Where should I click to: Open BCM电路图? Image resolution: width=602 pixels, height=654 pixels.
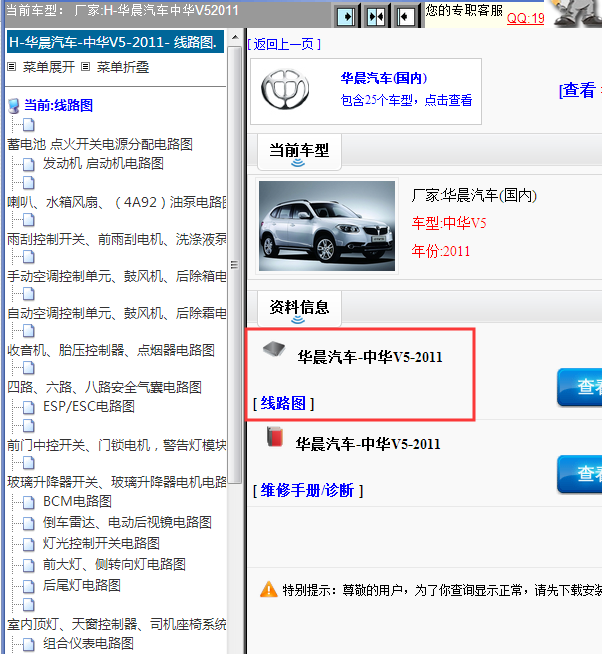tap(77, 501)
